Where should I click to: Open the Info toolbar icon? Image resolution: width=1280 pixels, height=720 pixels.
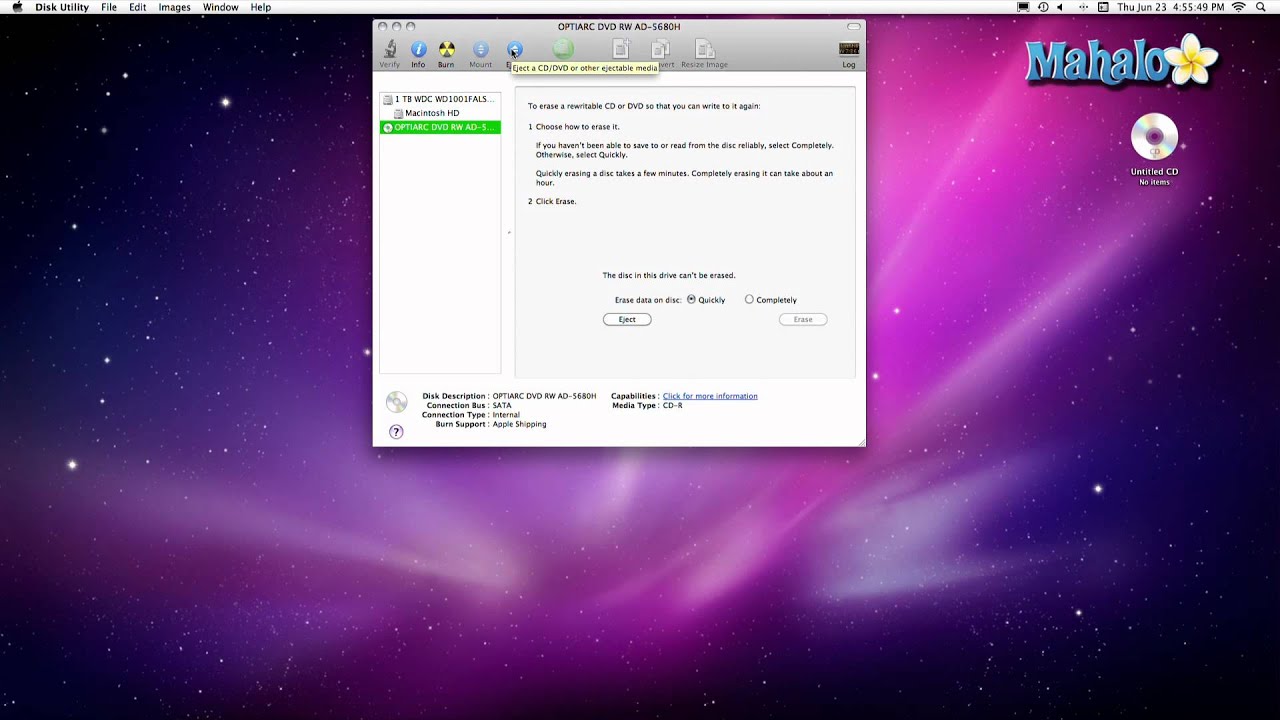[418, 50]
